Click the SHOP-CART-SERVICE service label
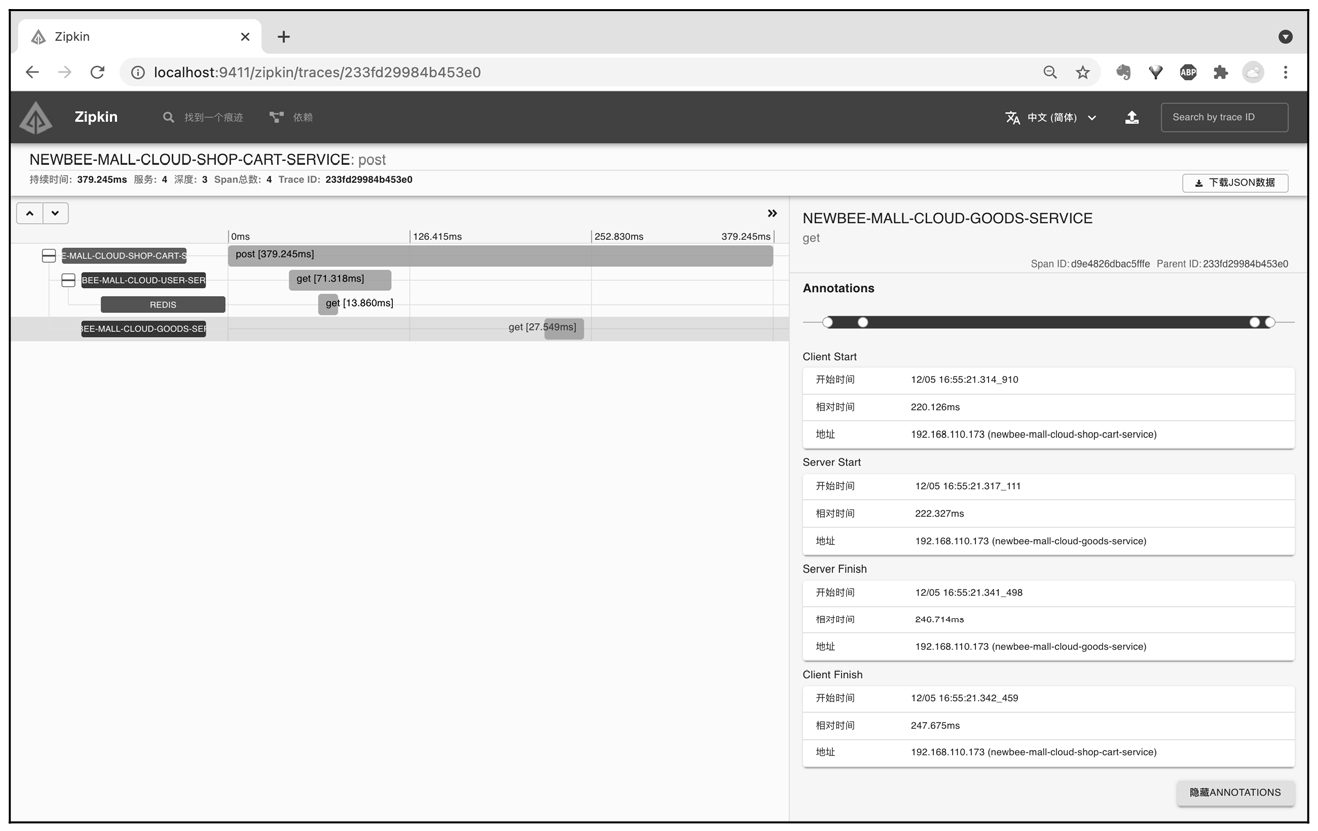Viewport: 1318px width, 831px height. [124, 256]
